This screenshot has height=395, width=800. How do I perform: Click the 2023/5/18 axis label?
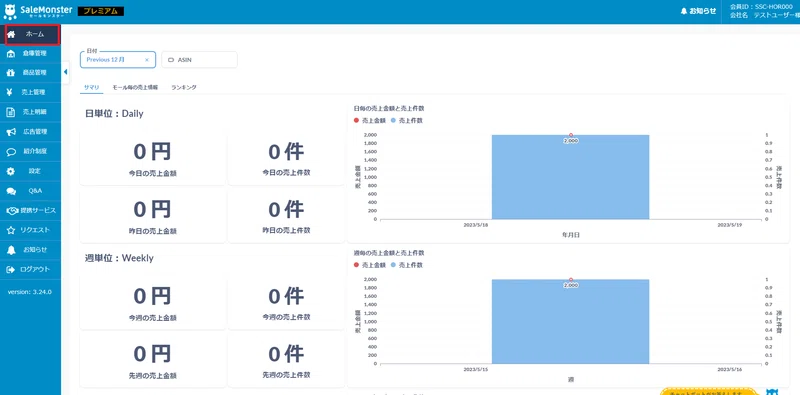475,225
